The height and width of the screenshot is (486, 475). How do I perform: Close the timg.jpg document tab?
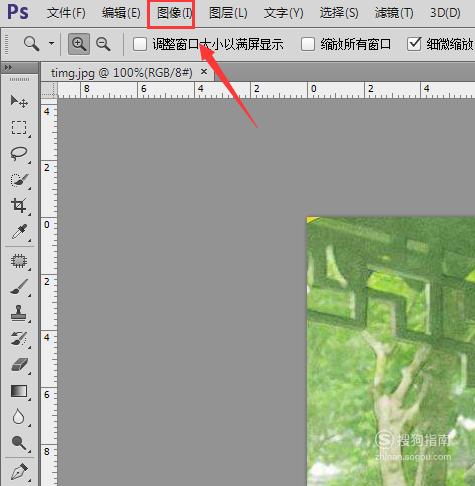point(204,71)
